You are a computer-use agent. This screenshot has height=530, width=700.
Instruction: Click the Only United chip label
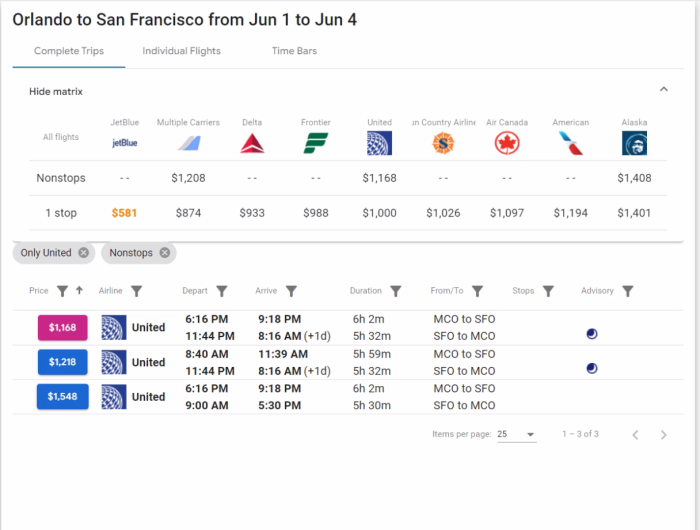[x=46, y=253]
